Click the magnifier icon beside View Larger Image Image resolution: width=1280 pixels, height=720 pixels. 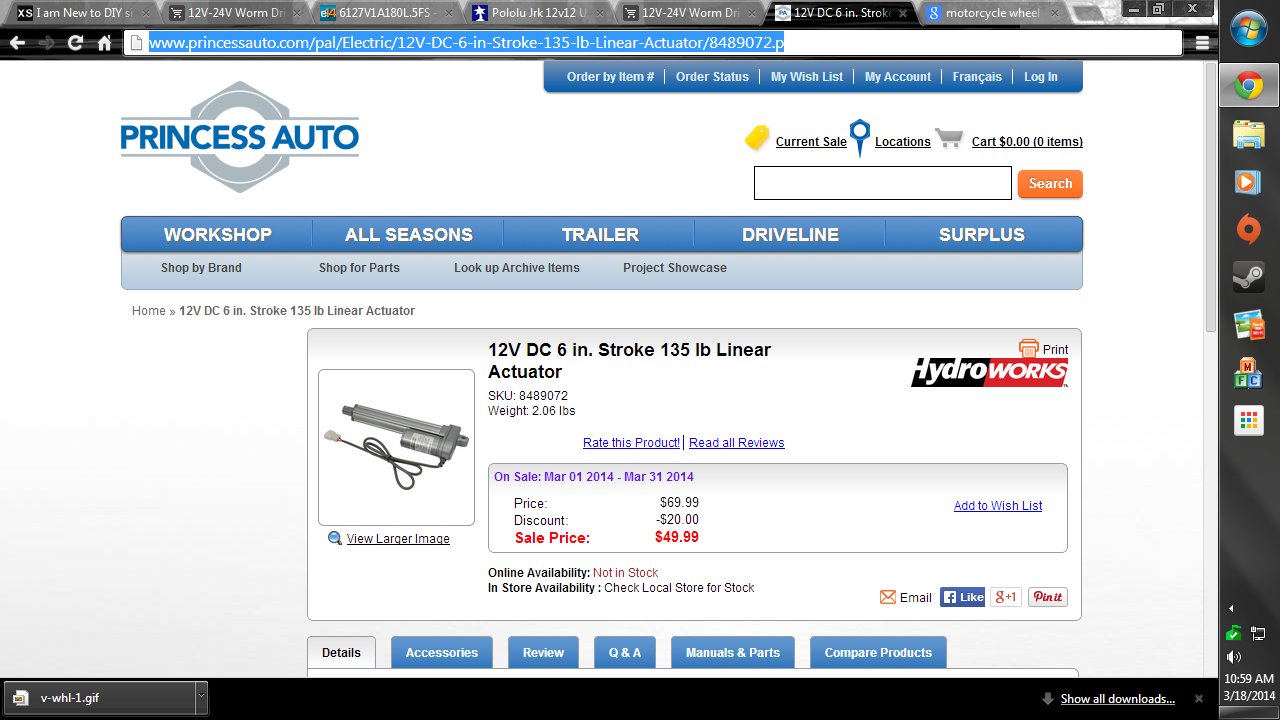tap(335, 538)
